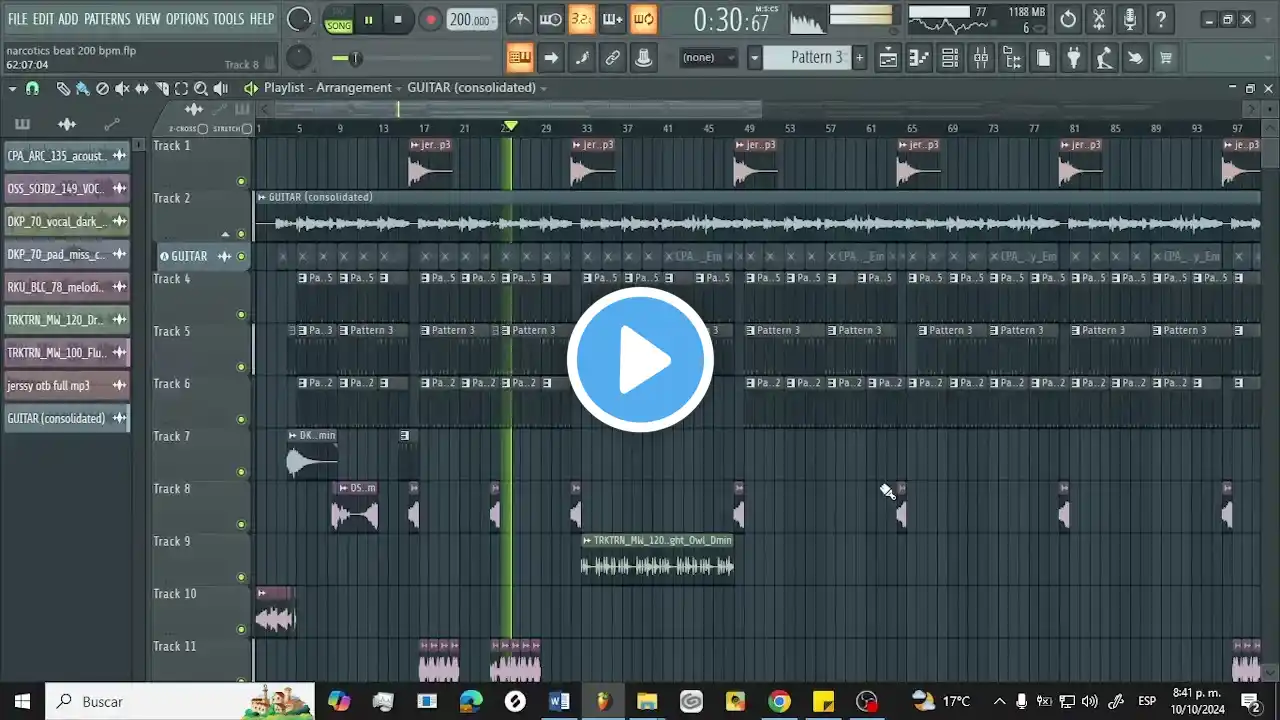
Task: Open the Mixer window icon
Action: (981, 58)
